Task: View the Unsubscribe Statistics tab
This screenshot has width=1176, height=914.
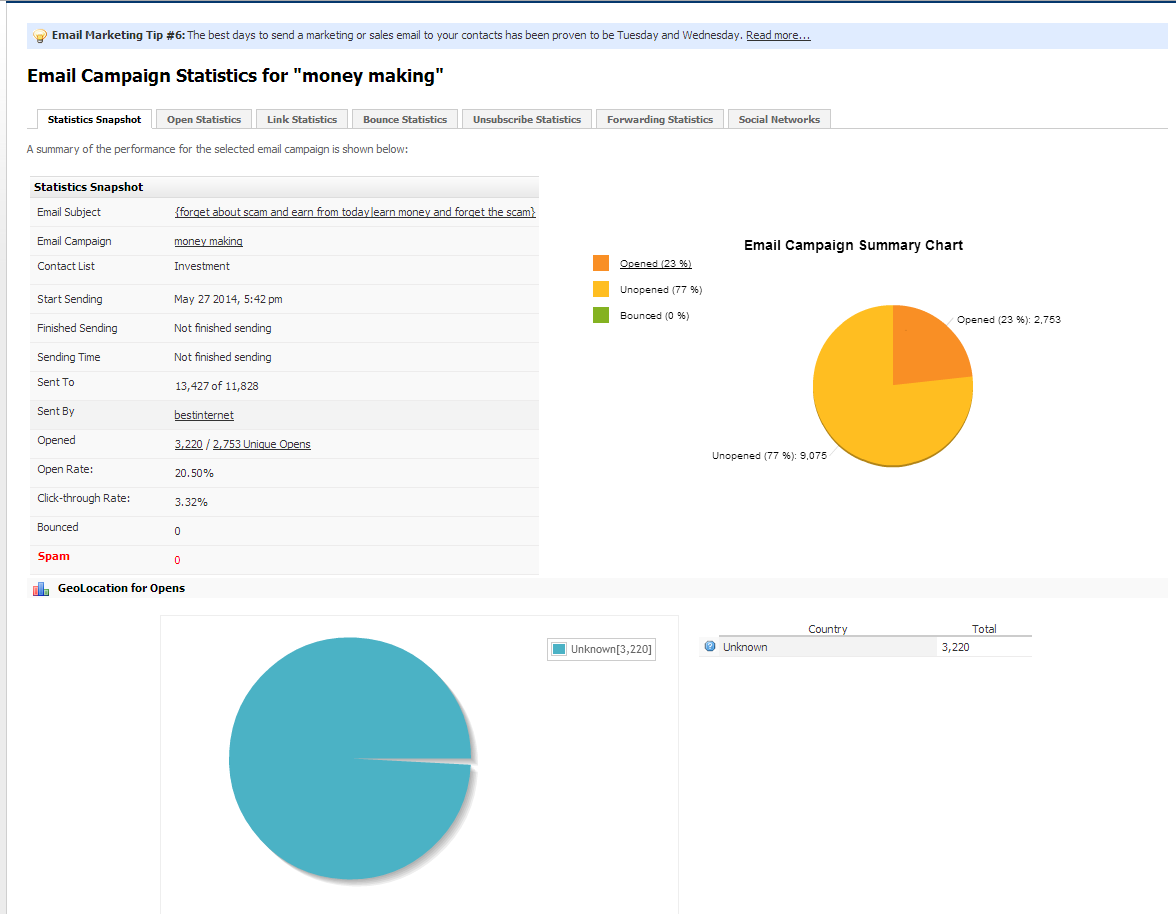Action: click(x=526, y=118)
